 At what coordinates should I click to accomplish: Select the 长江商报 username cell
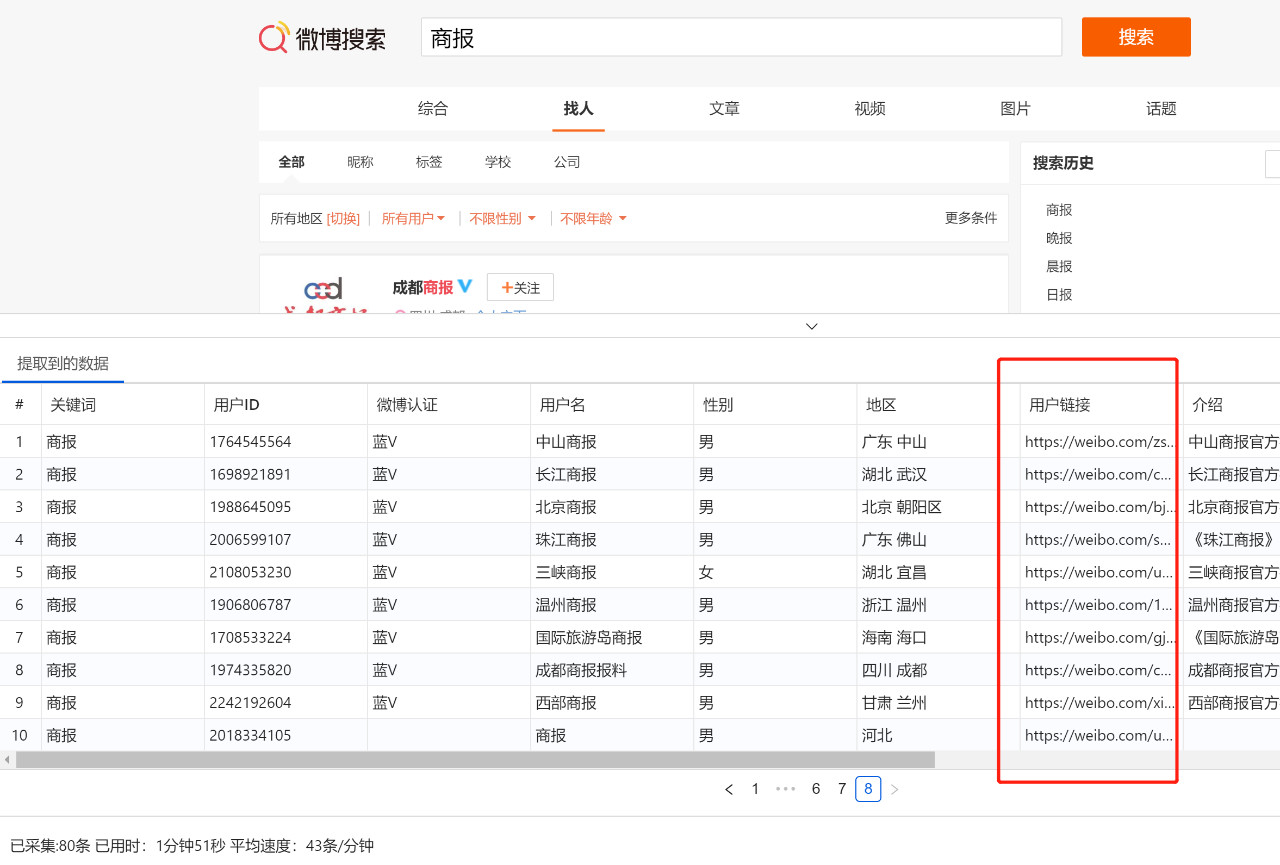coord(612,474)
